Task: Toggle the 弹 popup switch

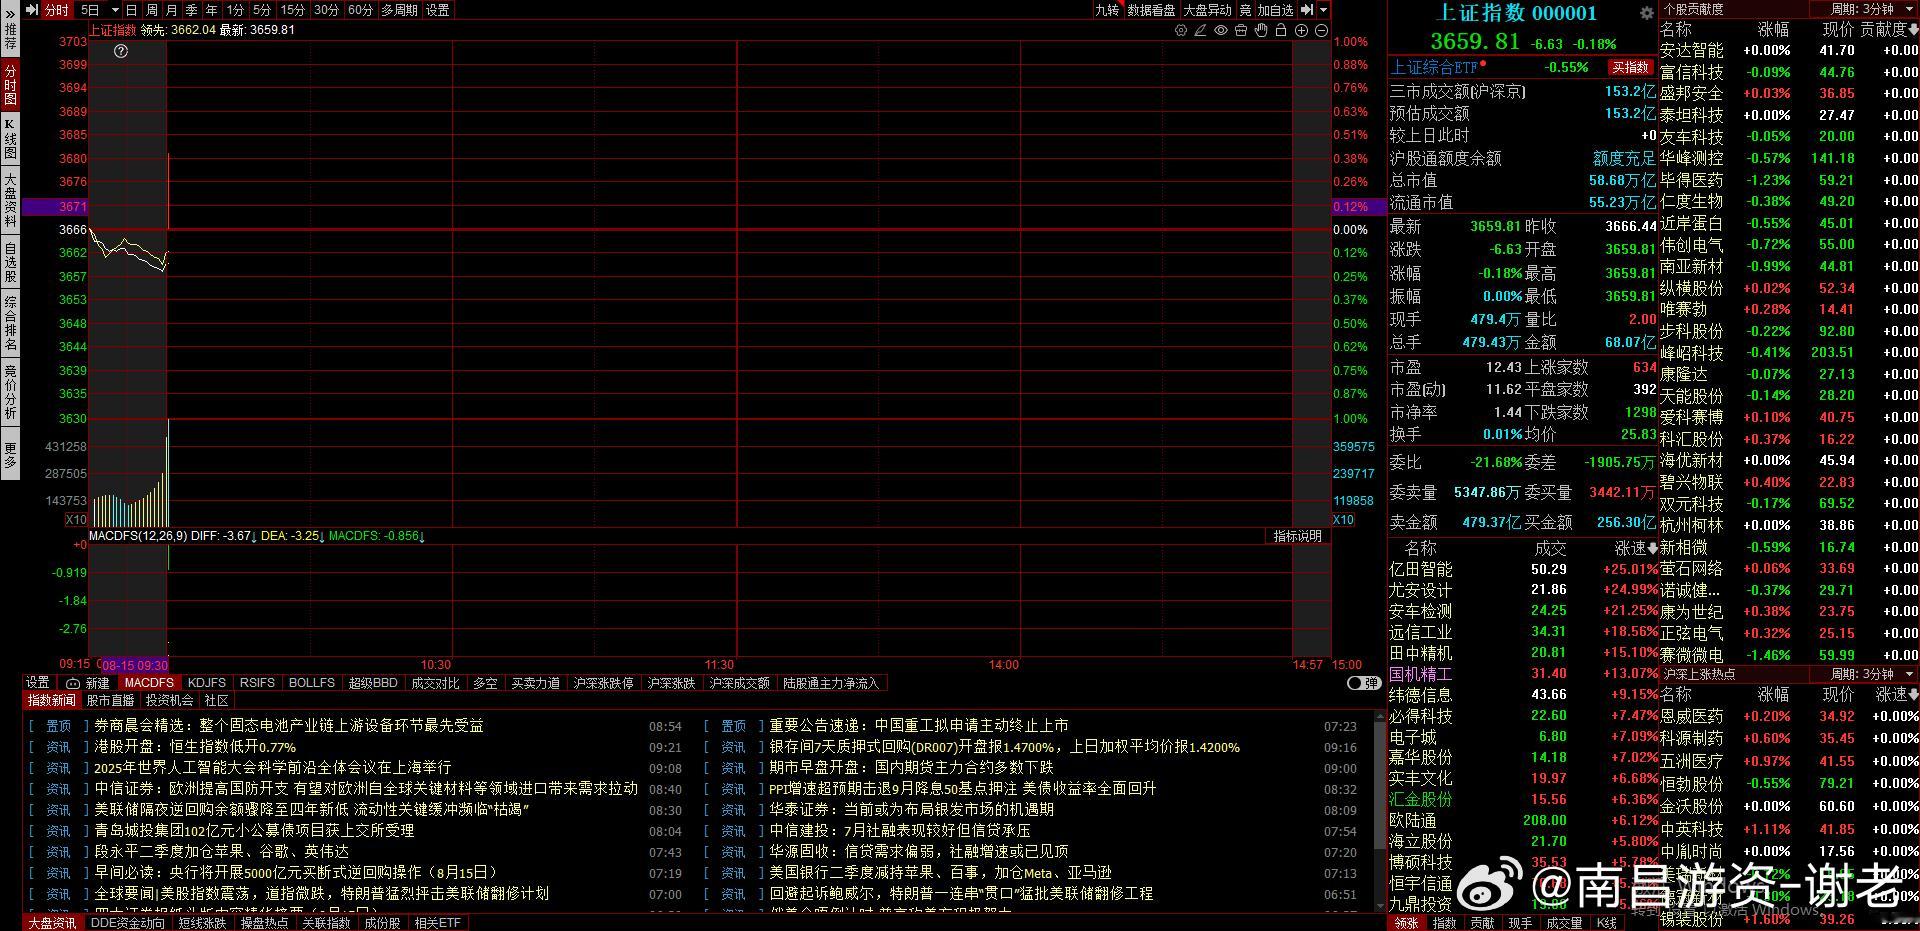Action: 1364,683
